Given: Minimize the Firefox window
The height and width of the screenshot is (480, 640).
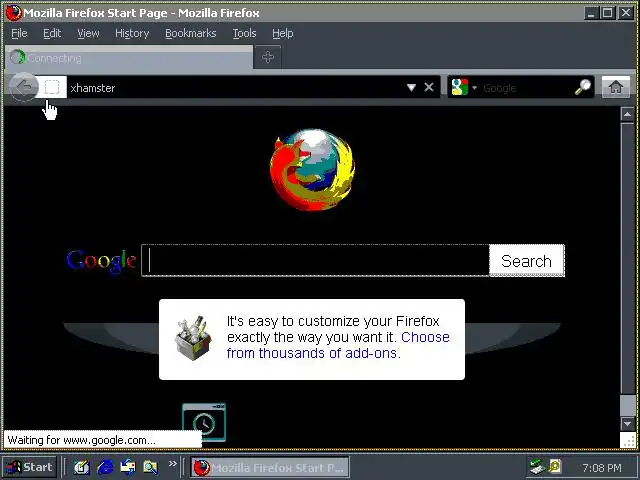Looking at the screenshot, I should coord(590,13).
